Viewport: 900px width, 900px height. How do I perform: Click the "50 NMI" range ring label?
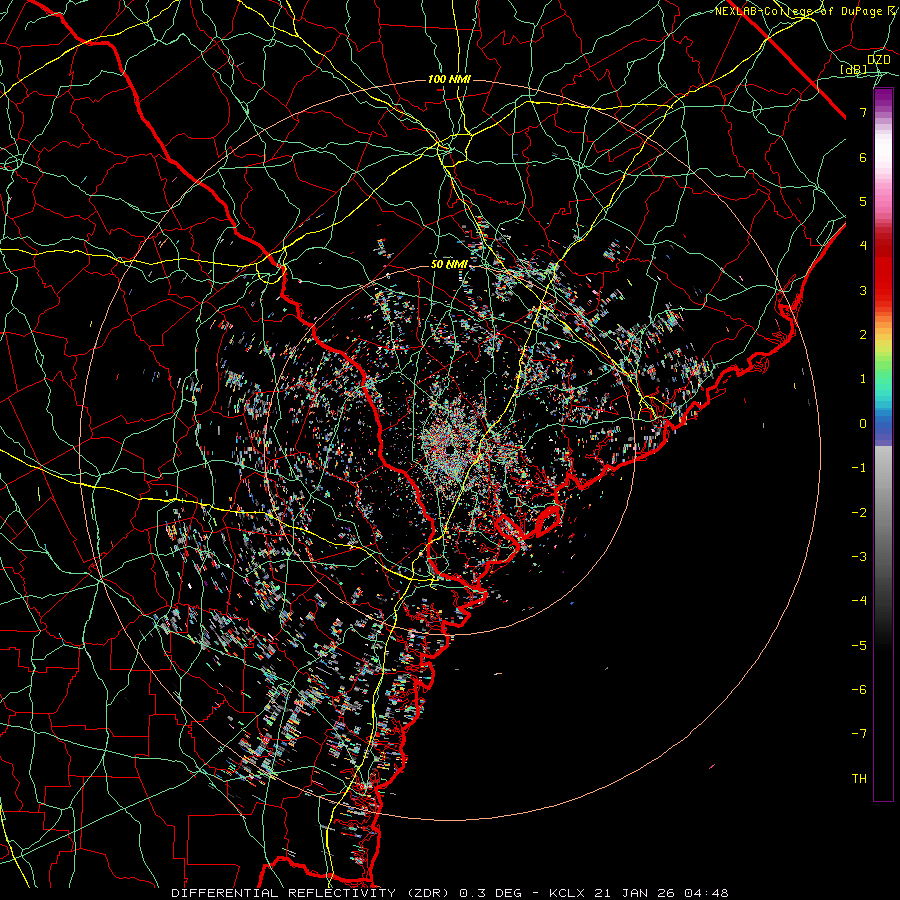(449, 264)
